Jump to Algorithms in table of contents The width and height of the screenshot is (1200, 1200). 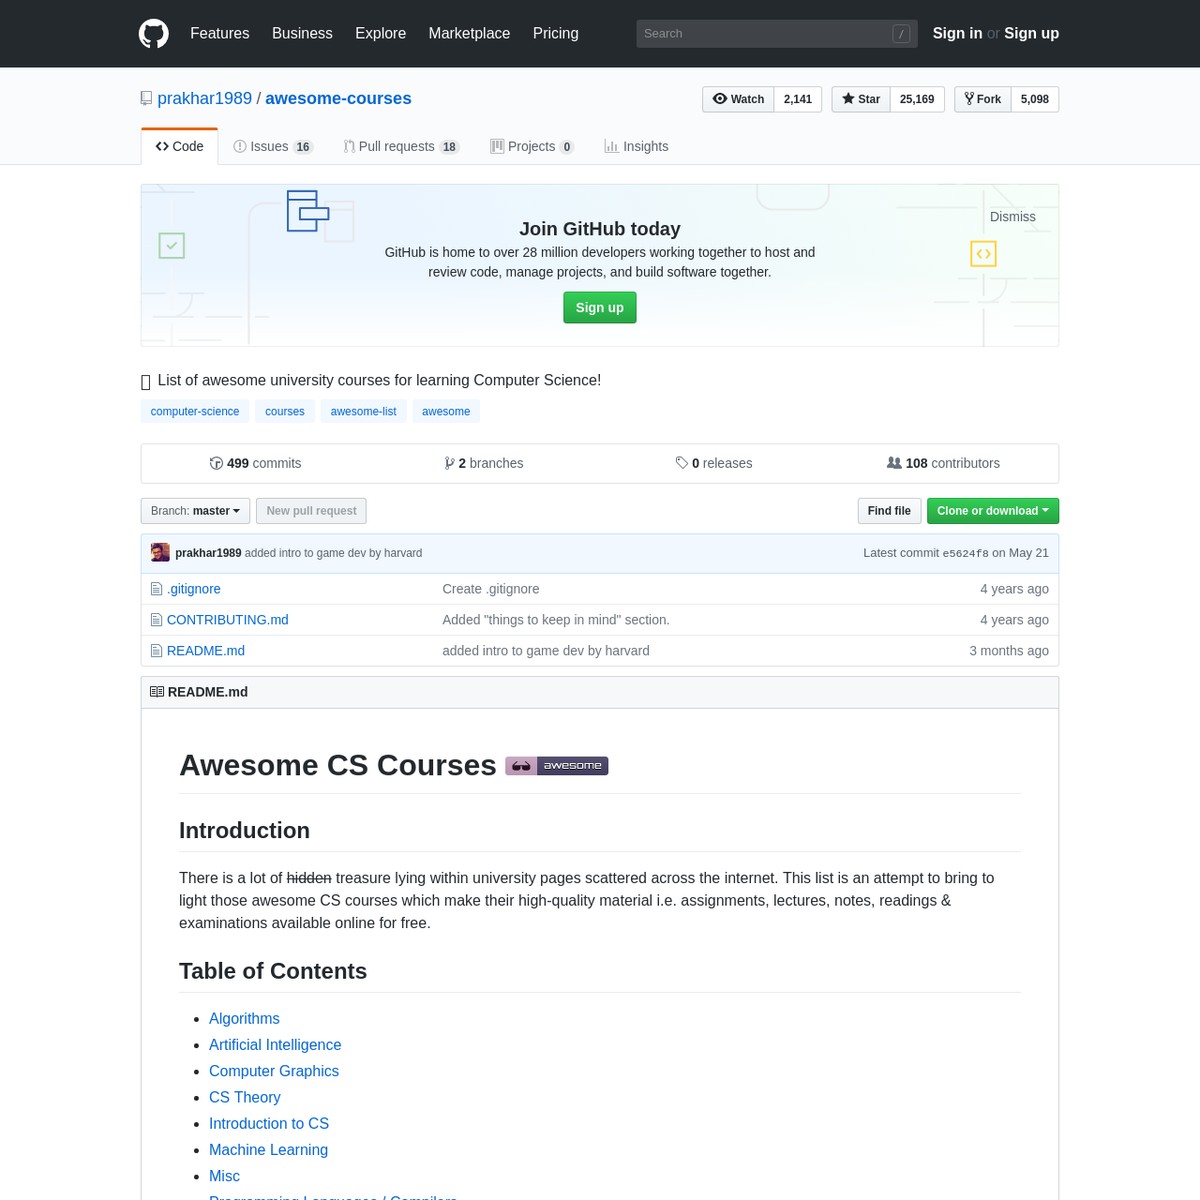point(244,1019)
